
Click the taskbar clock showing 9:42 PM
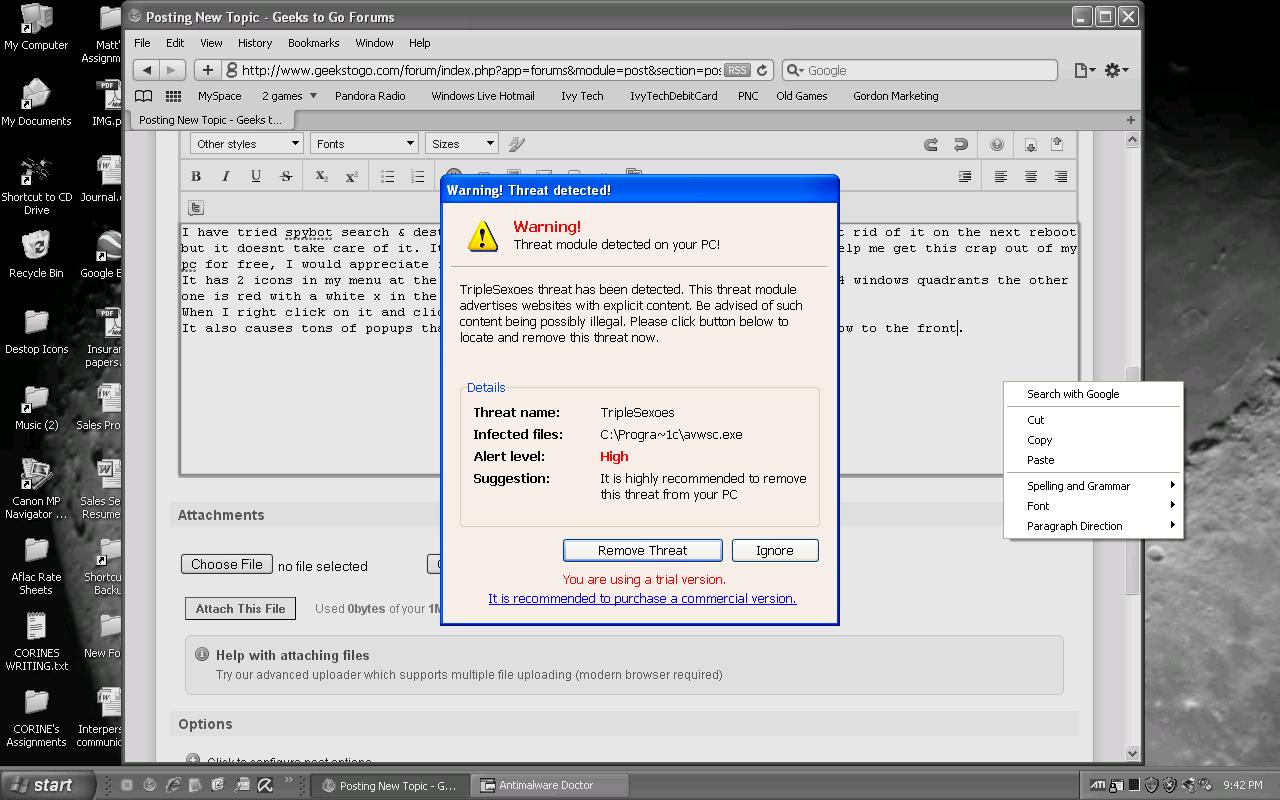coord(1242,785)
